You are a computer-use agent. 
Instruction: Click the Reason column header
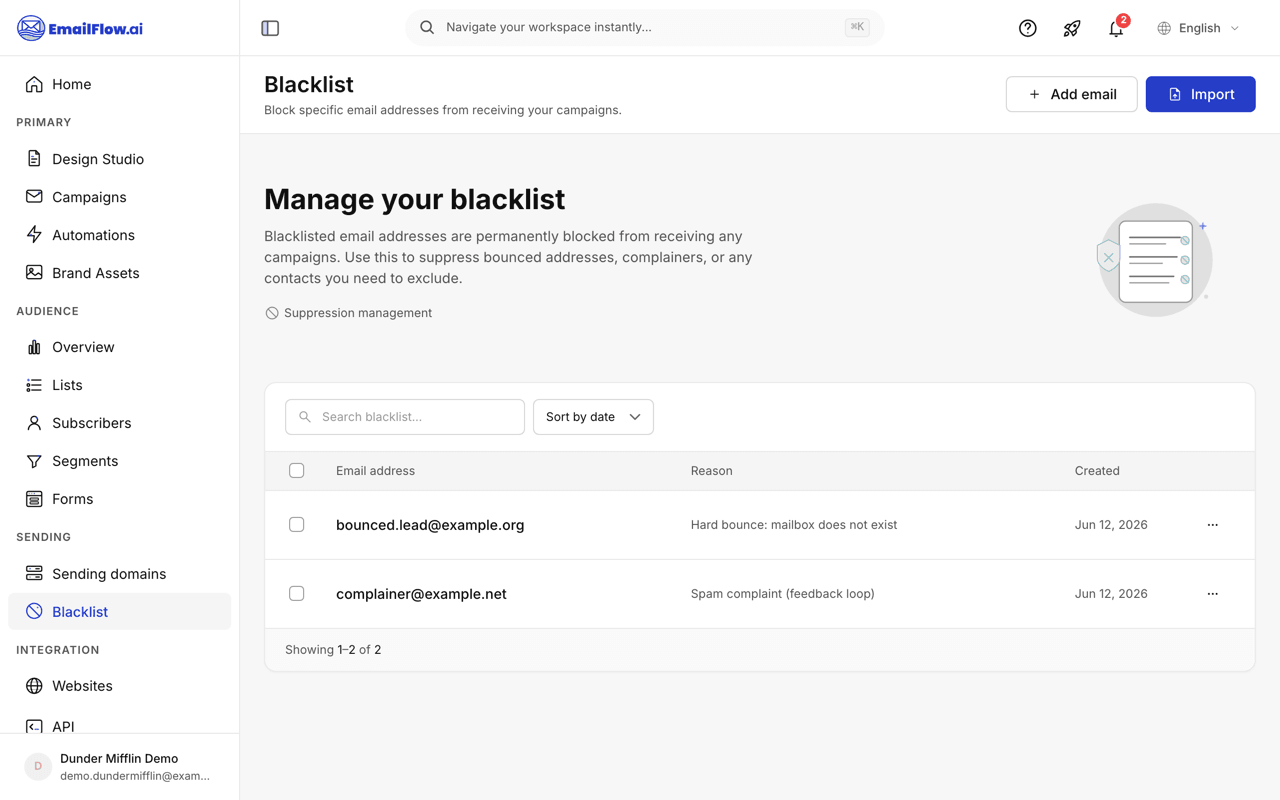point(711,471)
